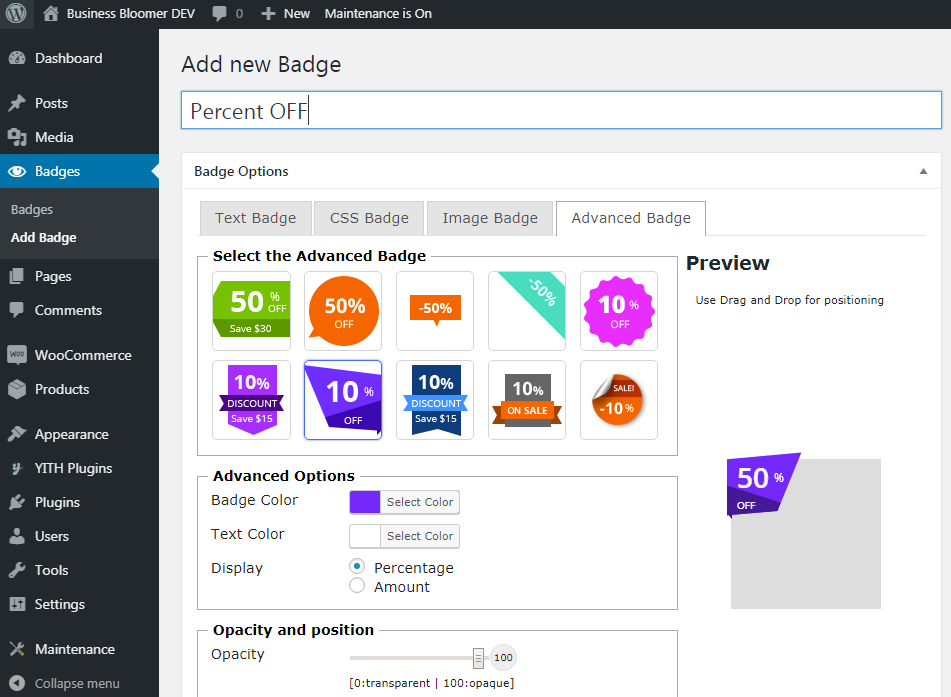Select the gray 10% ON SALE ribbon badge
Screen dimensions: 951x697
pos(527,399)
